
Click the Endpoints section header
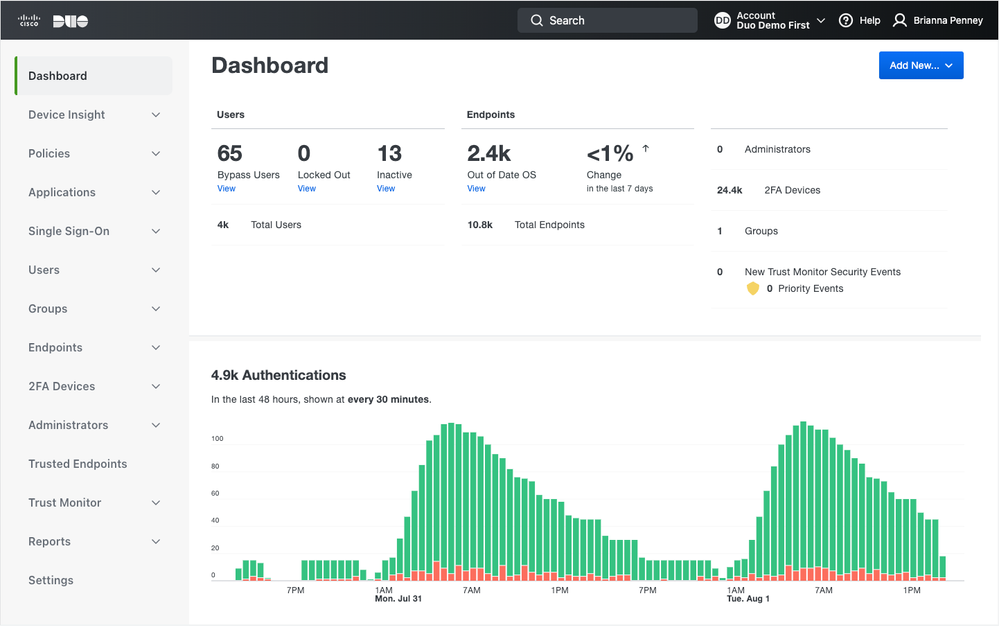[x=491, y=115]
